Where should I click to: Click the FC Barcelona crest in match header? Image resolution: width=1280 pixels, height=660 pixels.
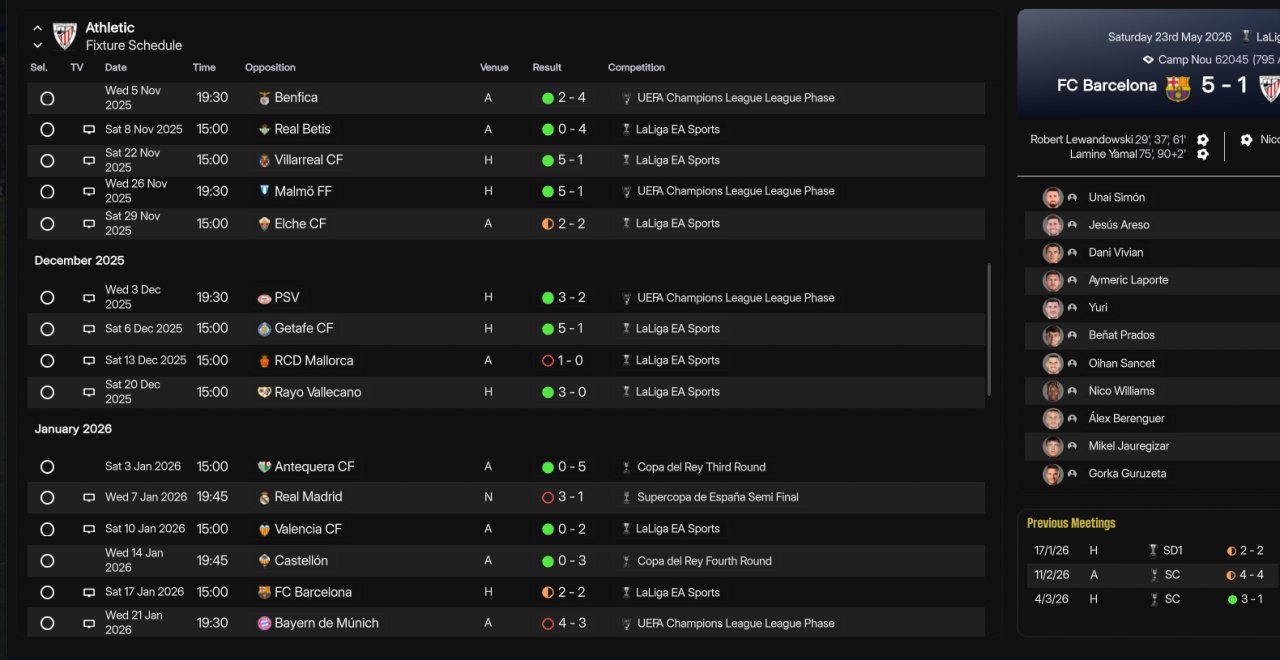pos(1178,88)
